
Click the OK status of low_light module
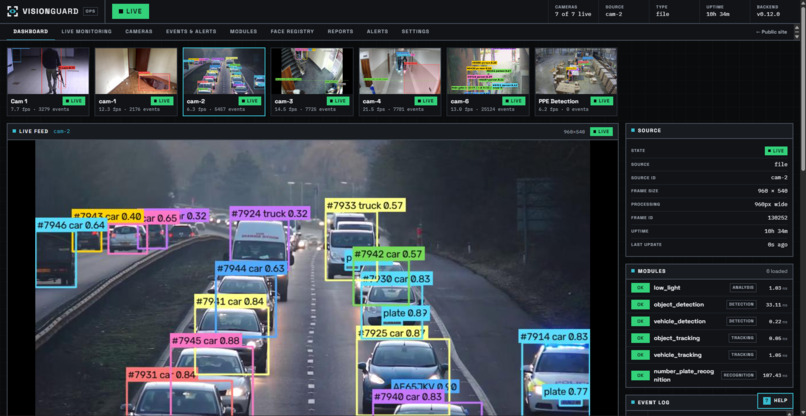coord(640,288)
